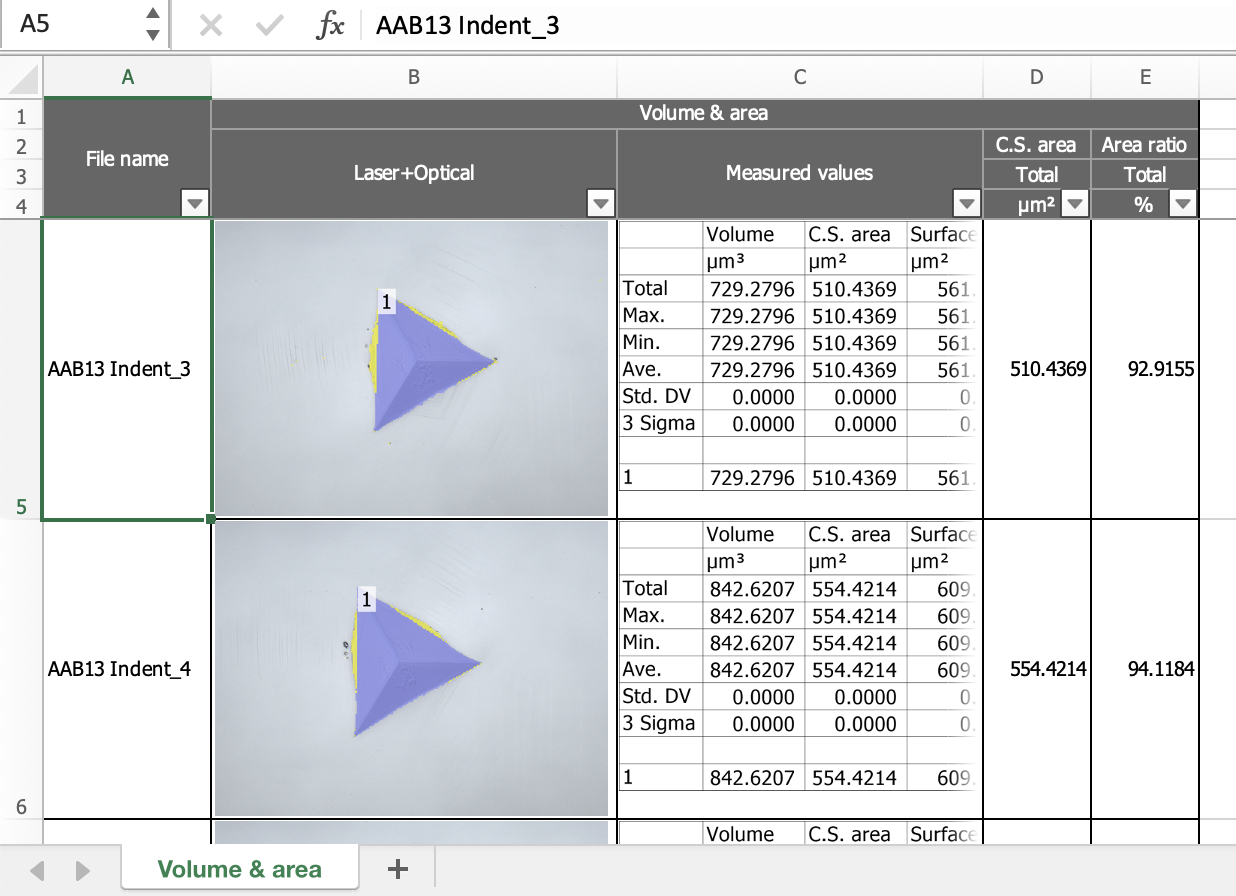The image size is (1236, 896).
Task: Expand the µm² column filter
Action: pos(1075,205)
